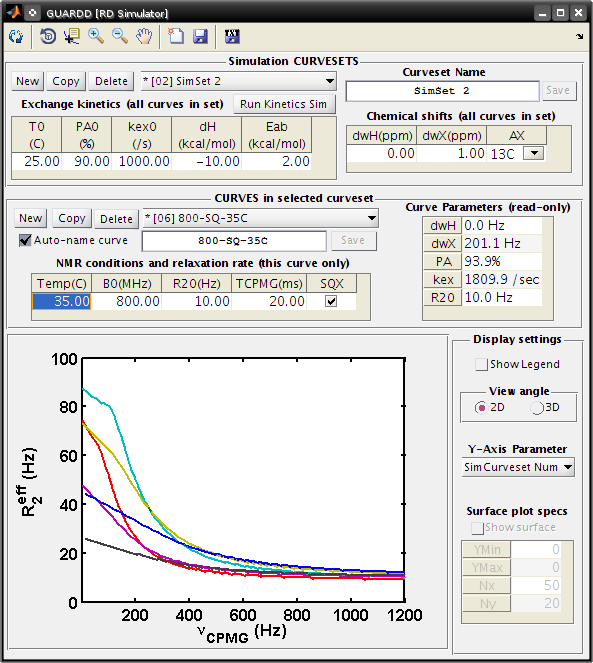Select the Zoom Out magnifier tool

[x=120, y=36]
